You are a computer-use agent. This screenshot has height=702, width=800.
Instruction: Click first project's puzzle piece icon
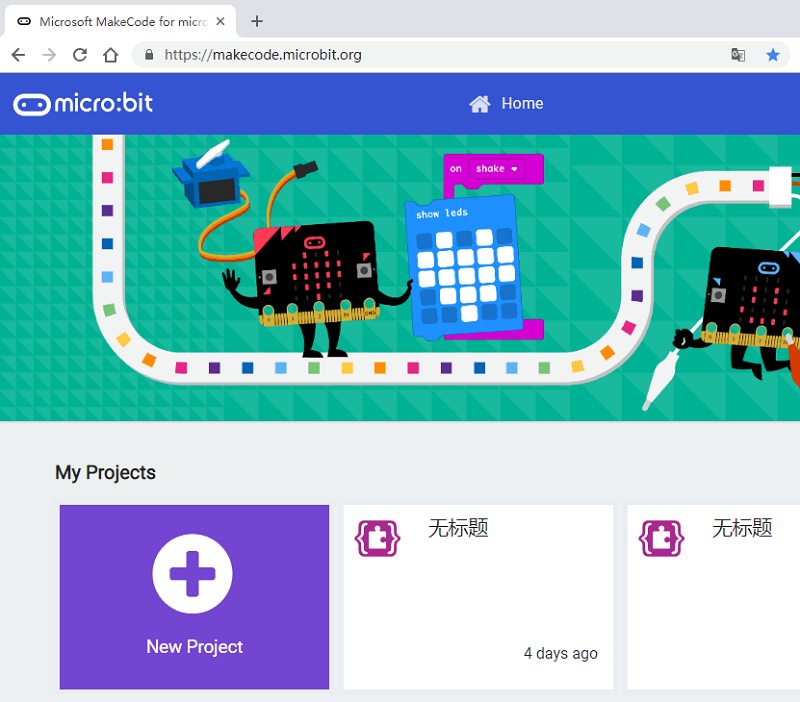377,537
